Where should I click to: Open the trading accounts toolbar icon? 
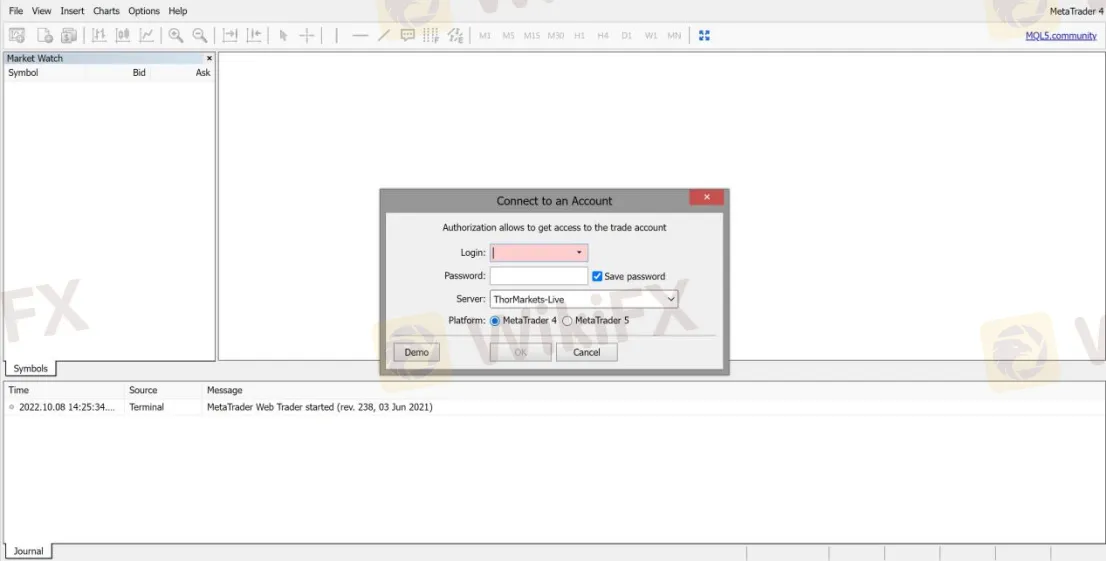tap(69, 35)
